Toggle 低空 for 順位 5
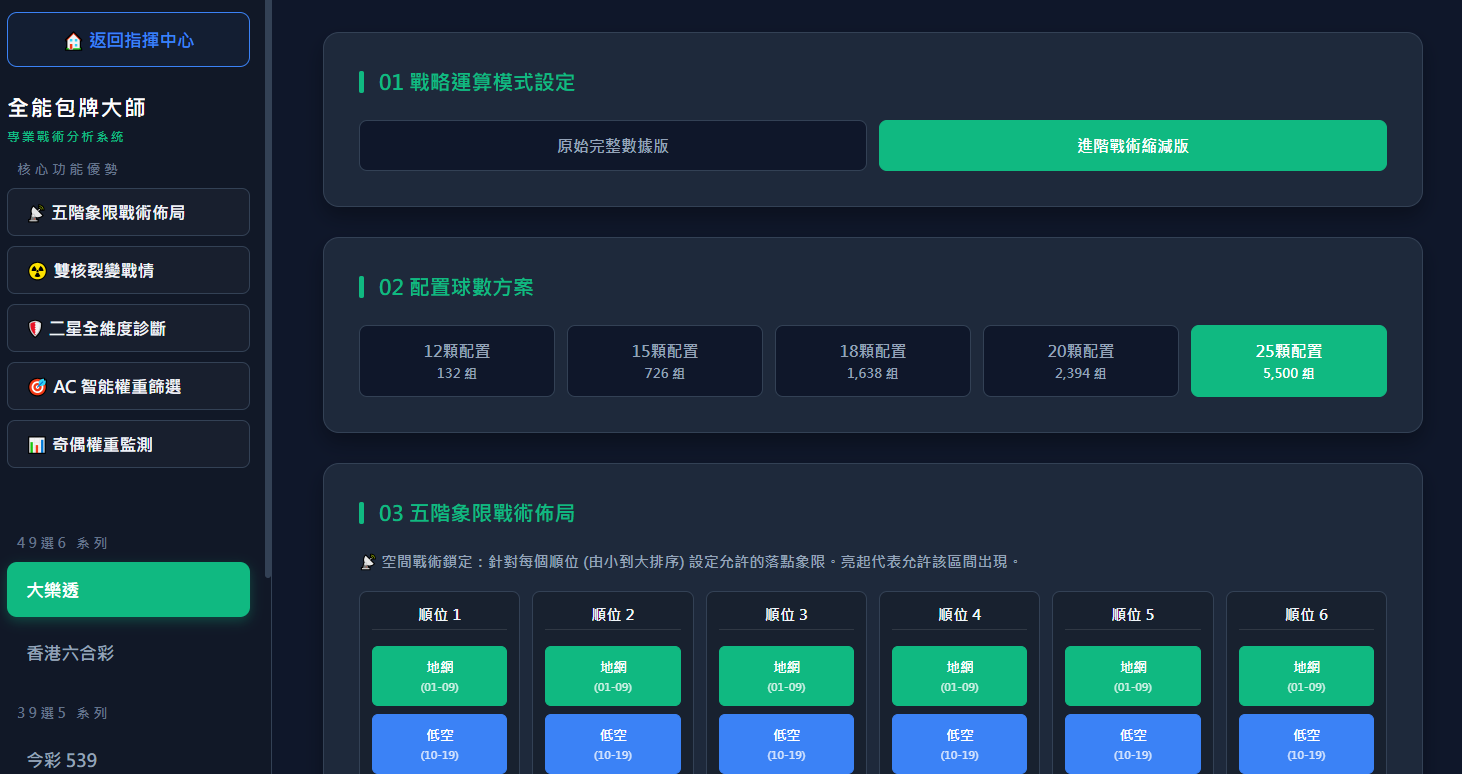 coord(1133,744)
